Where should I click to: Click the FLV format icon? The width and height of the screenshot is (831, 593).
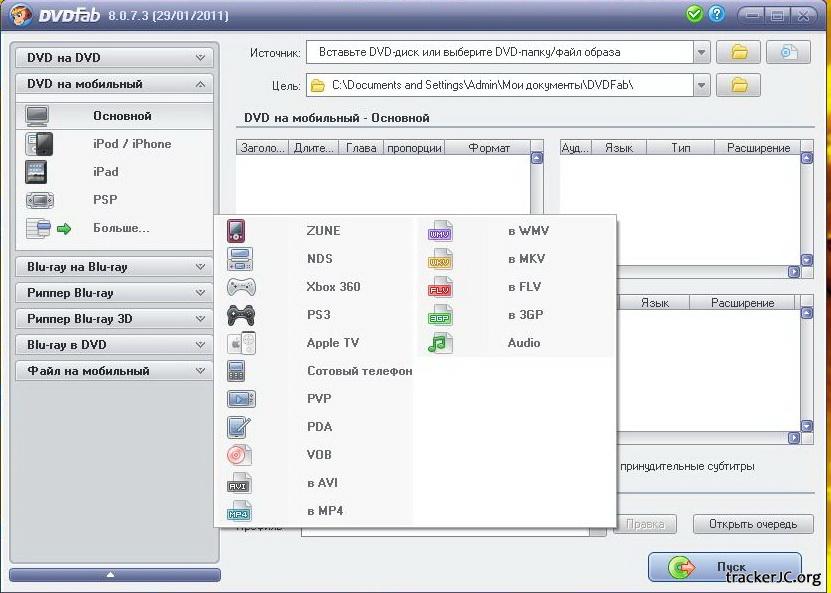441,287
